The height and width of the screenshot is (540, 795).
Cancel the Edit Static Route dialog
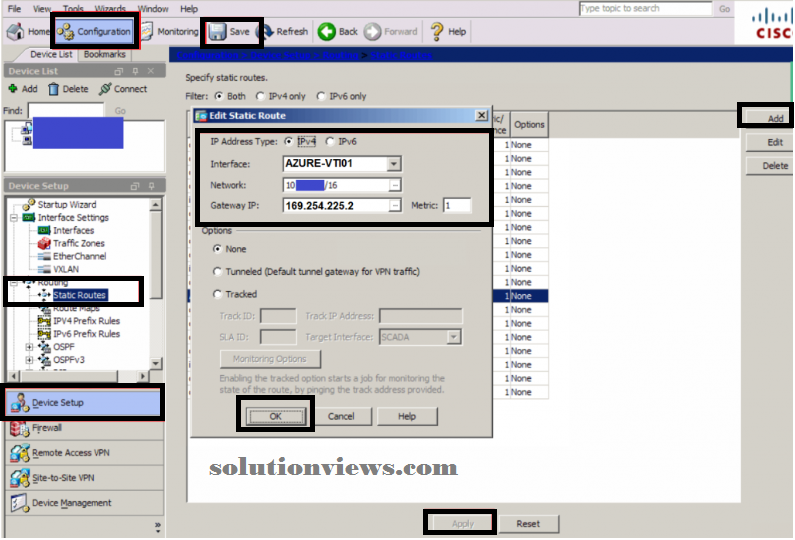tap(341, 416)
